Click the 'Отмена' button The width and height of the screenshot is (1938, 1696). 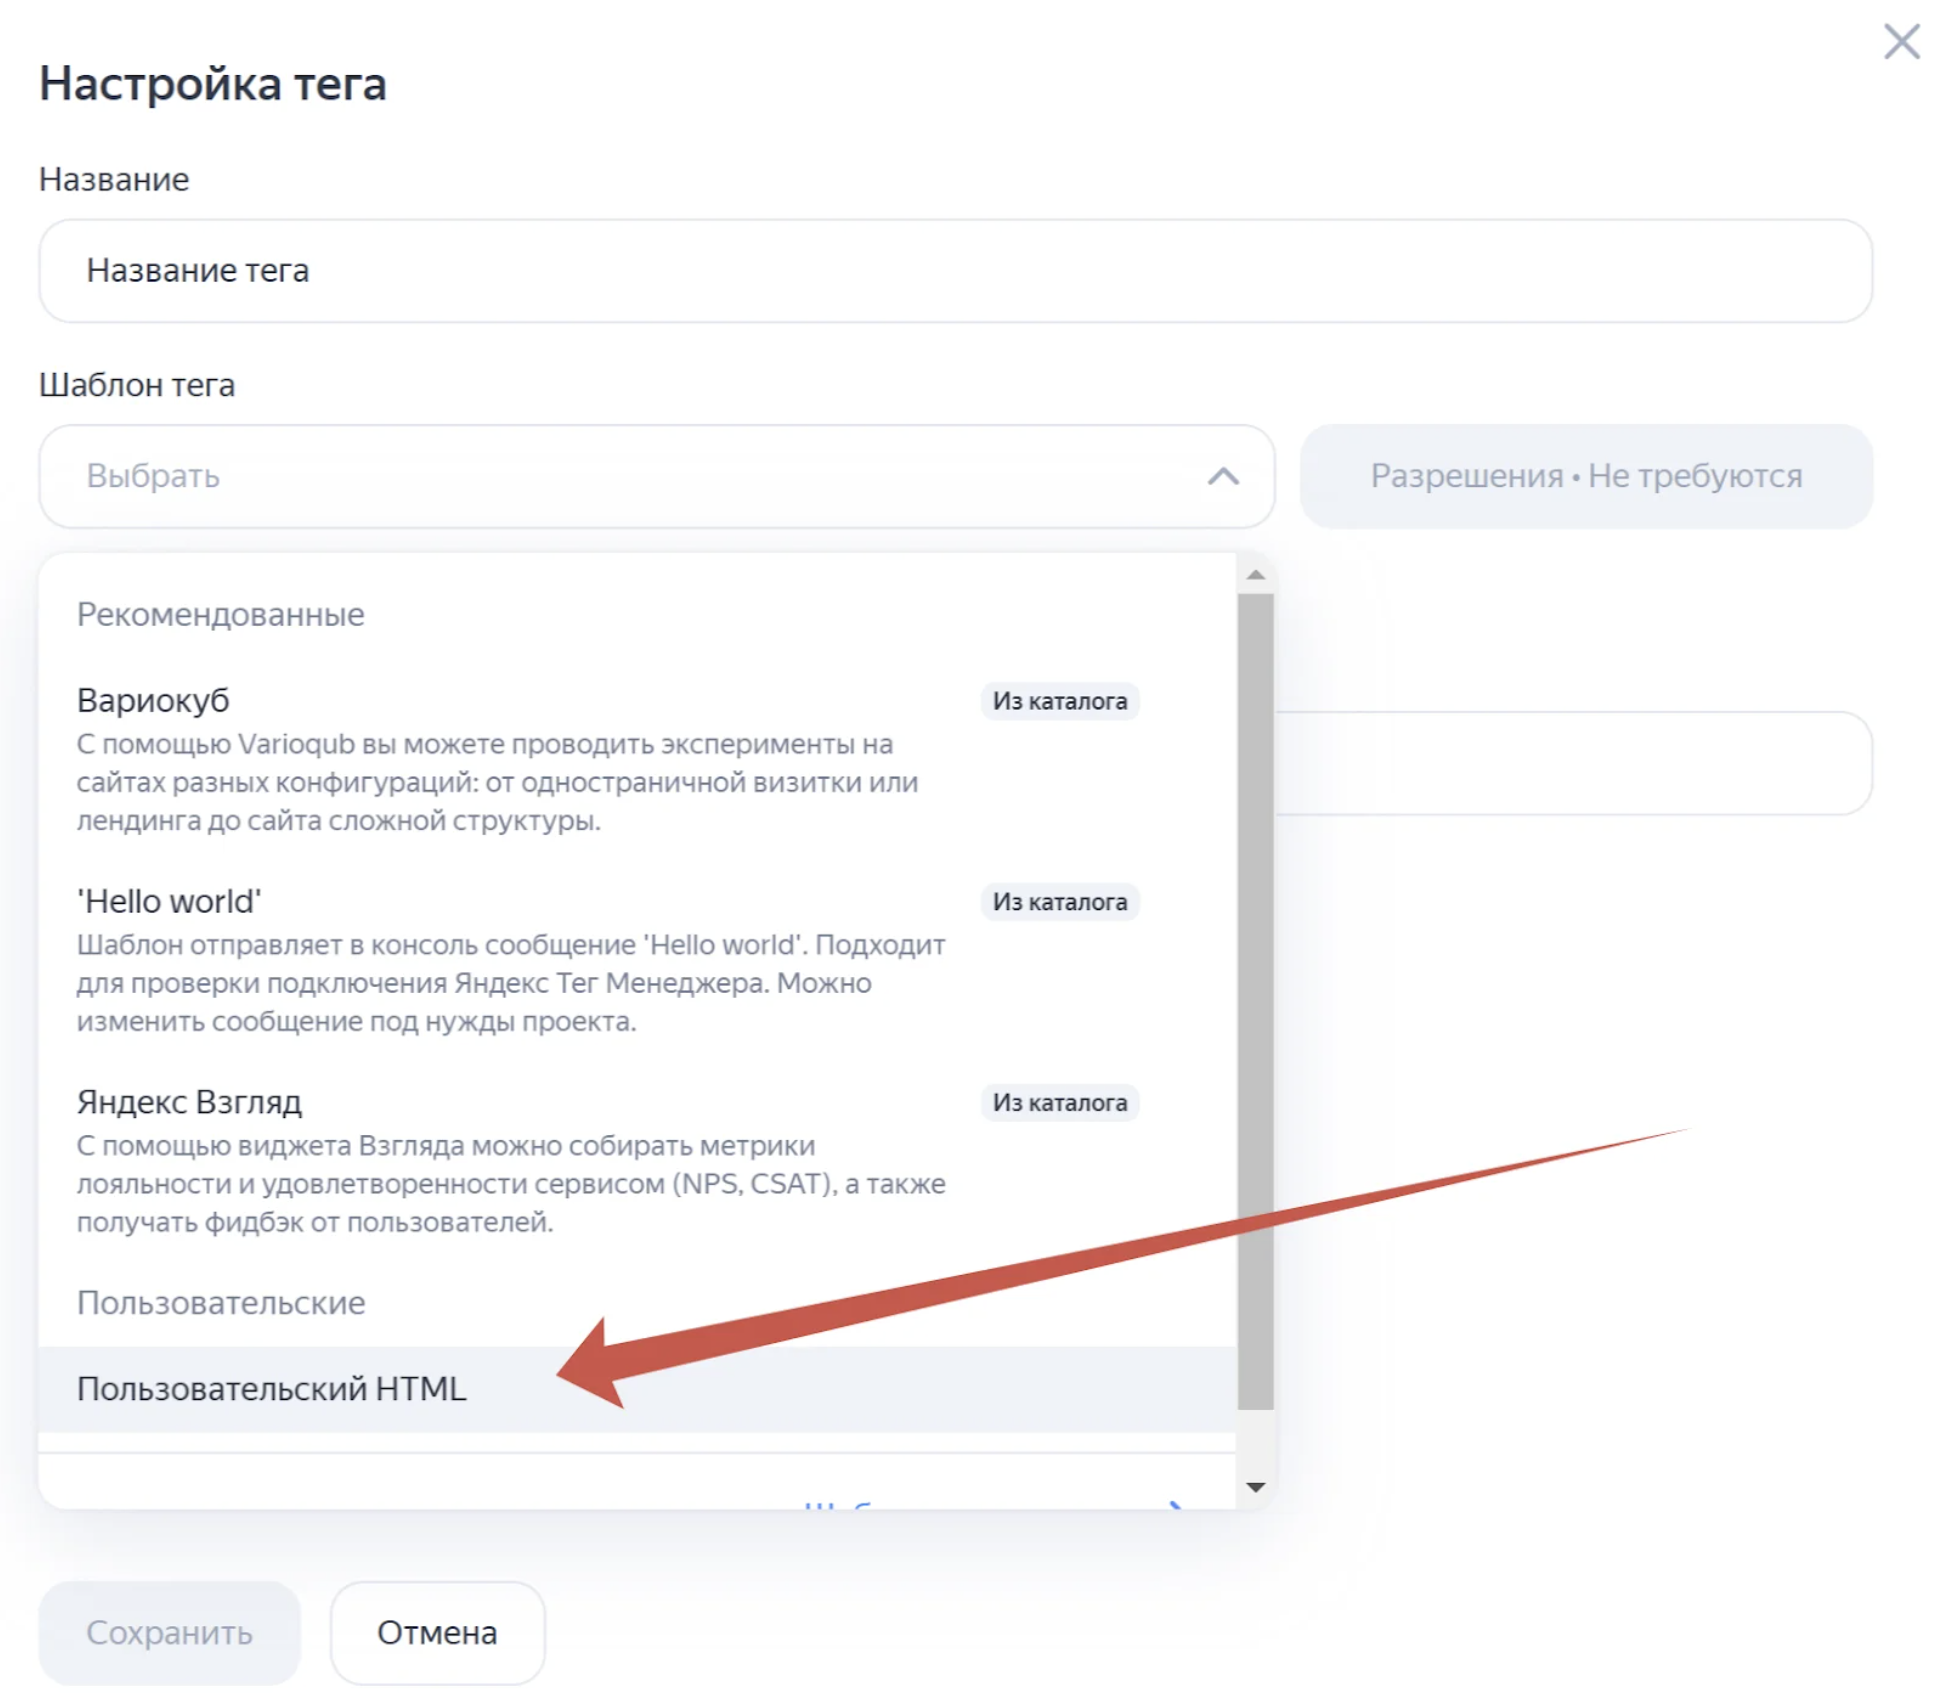point(437,1632)
